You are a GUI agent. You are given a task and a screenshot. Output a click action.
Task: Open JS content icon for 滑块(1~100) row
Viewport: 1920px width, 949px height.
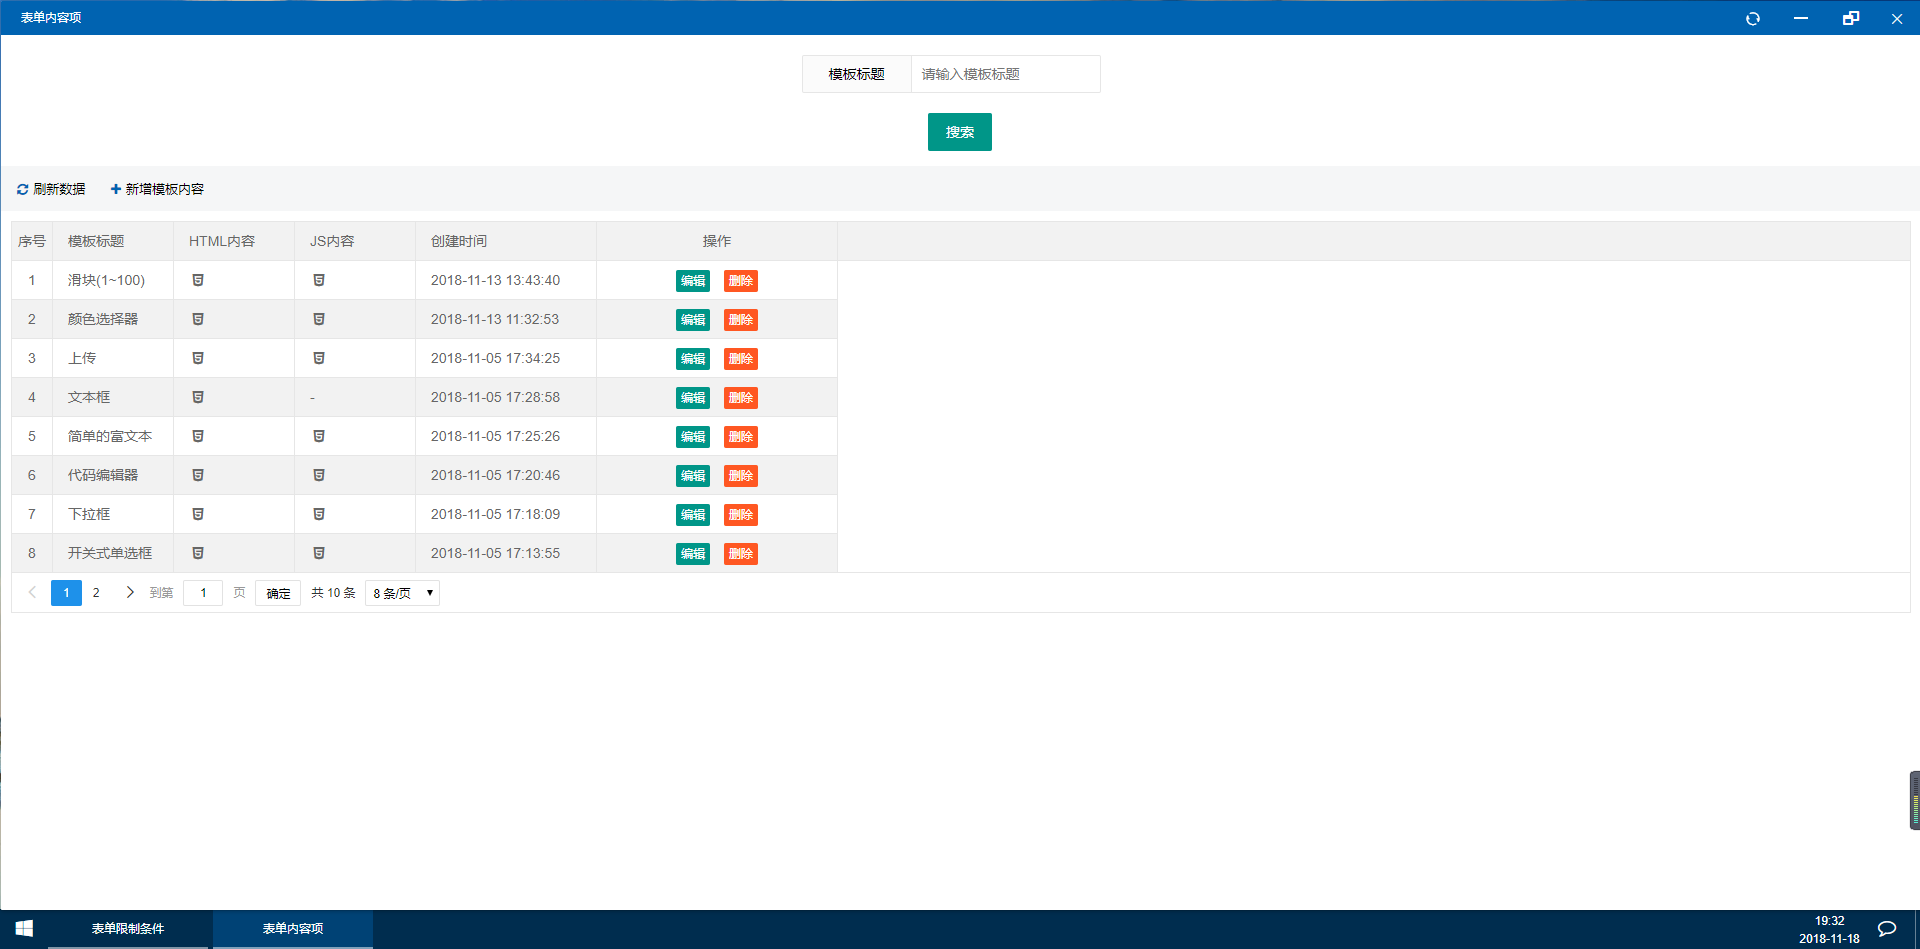(319, 280)
